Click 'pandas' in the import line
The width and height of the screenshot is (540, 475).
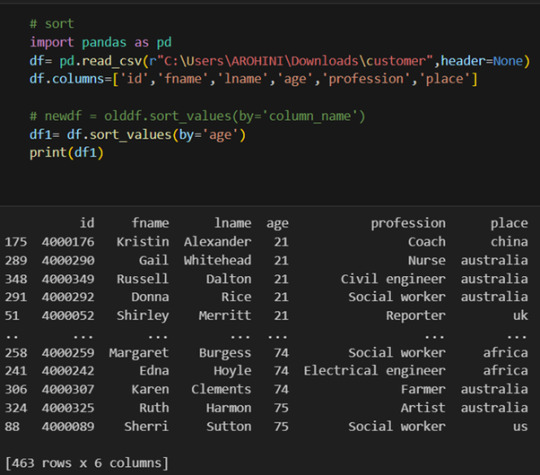104,42
